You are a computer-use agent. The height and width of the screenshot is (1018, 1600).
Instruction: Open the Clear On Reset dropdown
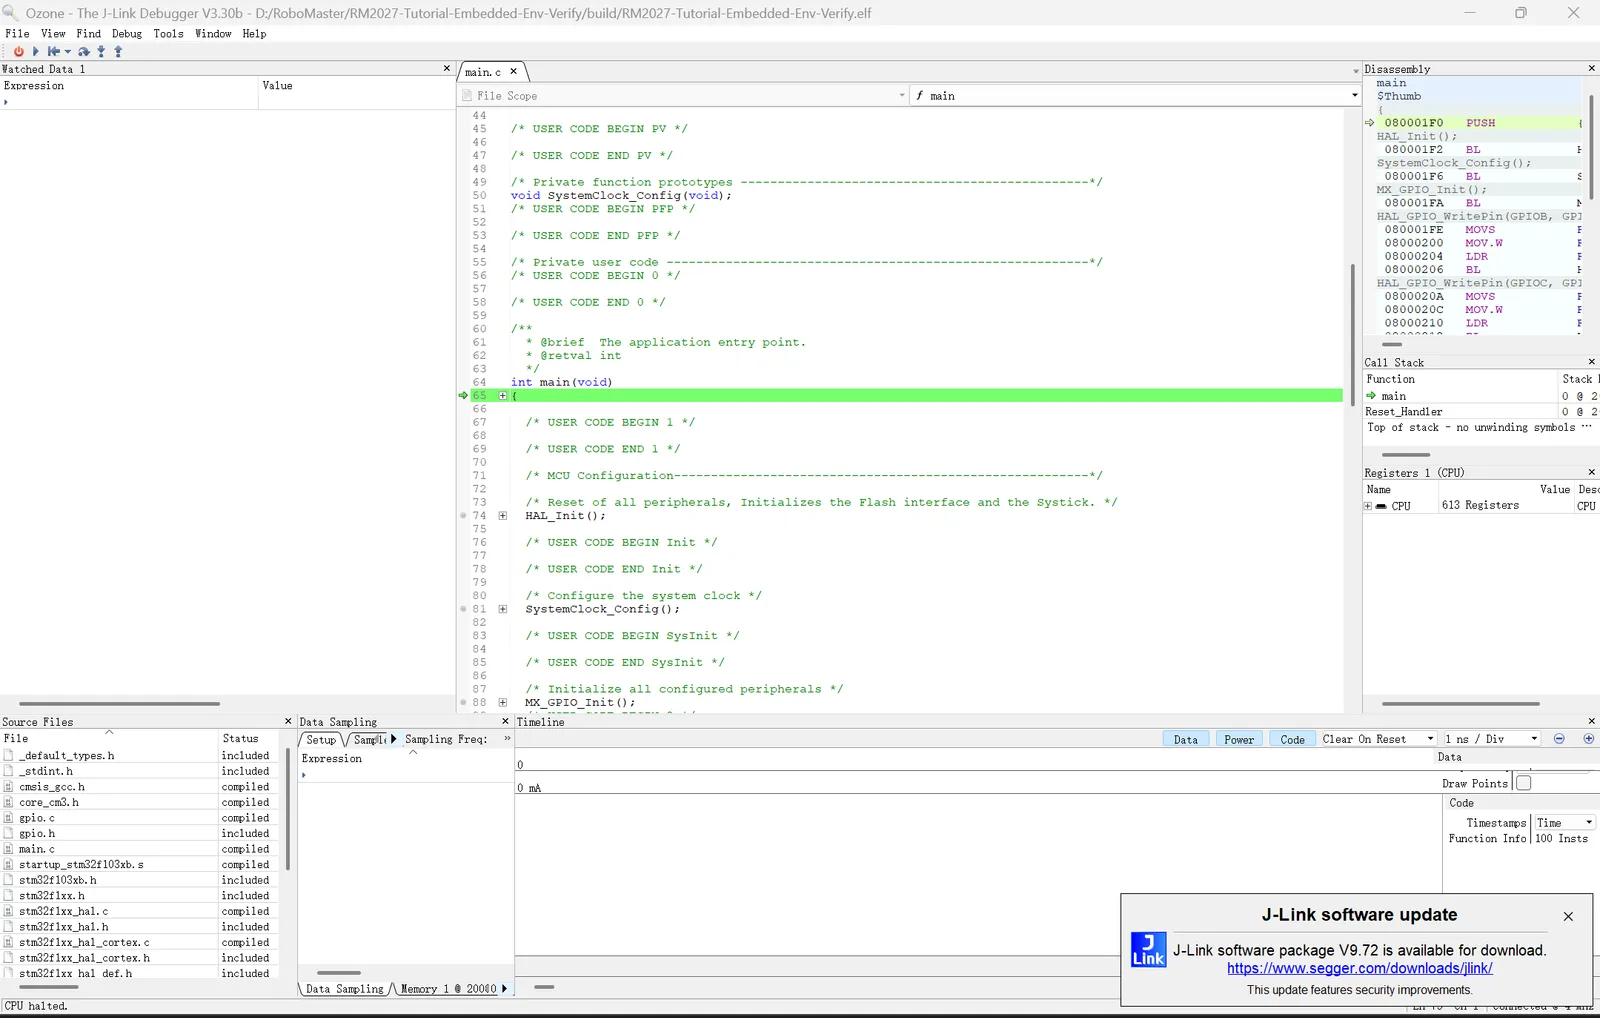tap(1378, 739)
